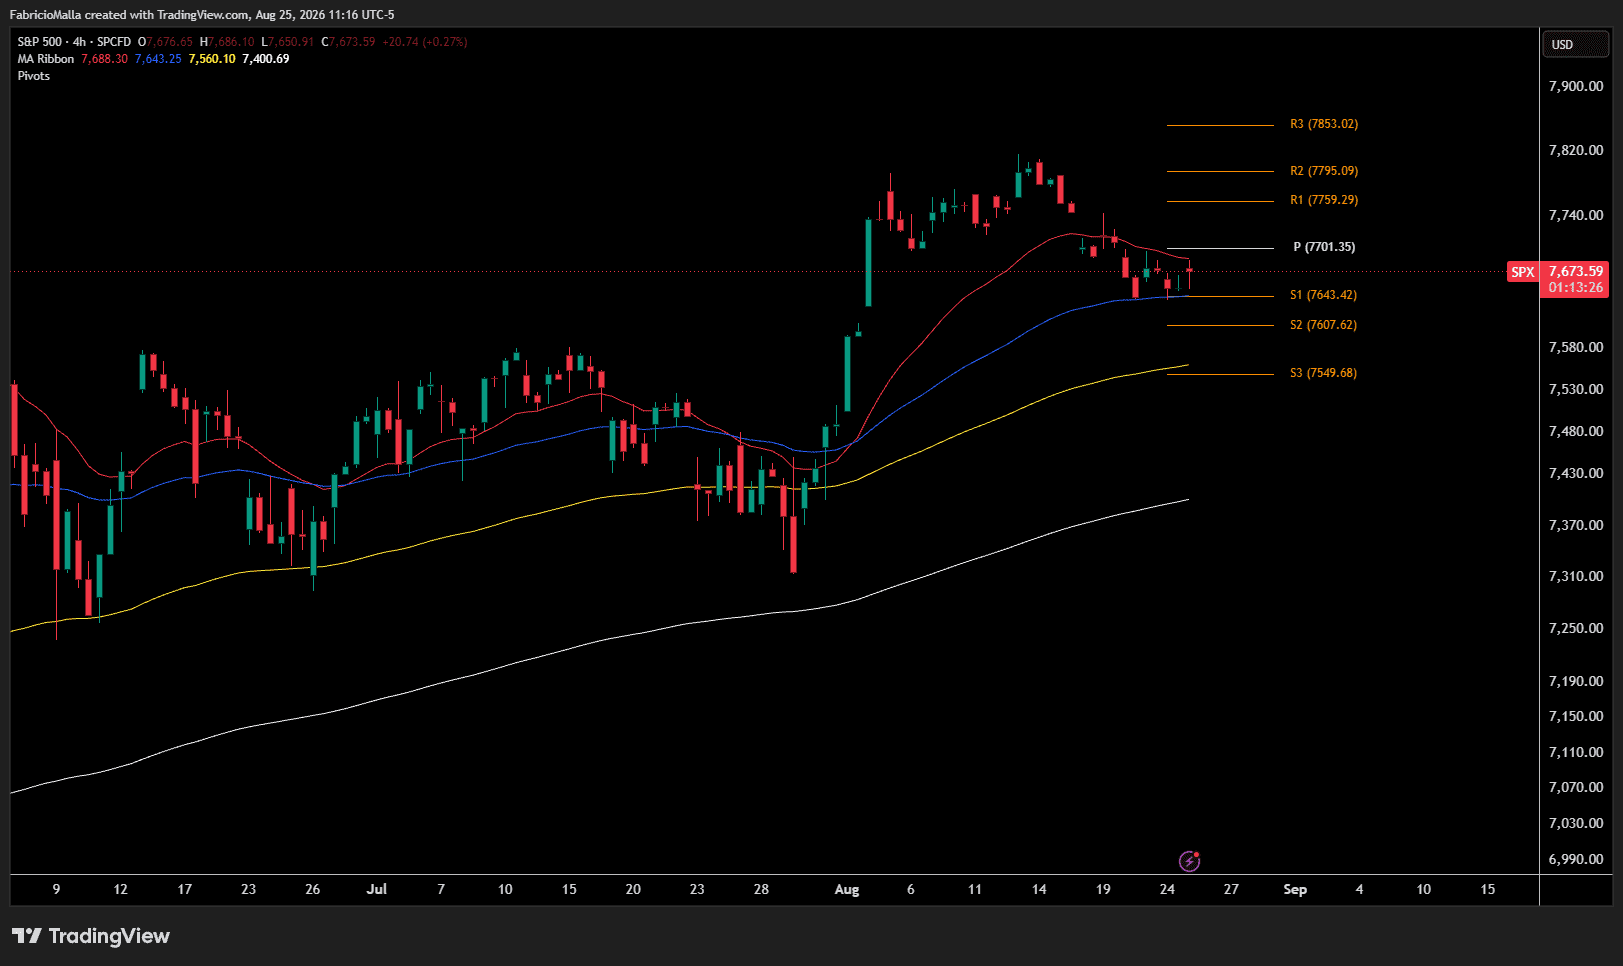Click the 7,900.00 price axis label
Image resolution: width=1623 pixels, height=966 pixels.
1576,86
